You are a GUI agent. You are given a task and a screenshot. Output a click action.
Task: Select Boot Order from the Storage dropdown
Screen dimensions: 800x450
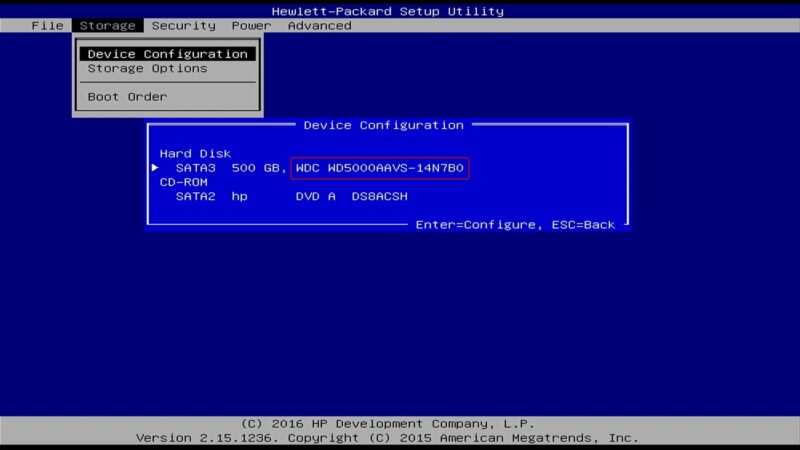coord(127,97)
